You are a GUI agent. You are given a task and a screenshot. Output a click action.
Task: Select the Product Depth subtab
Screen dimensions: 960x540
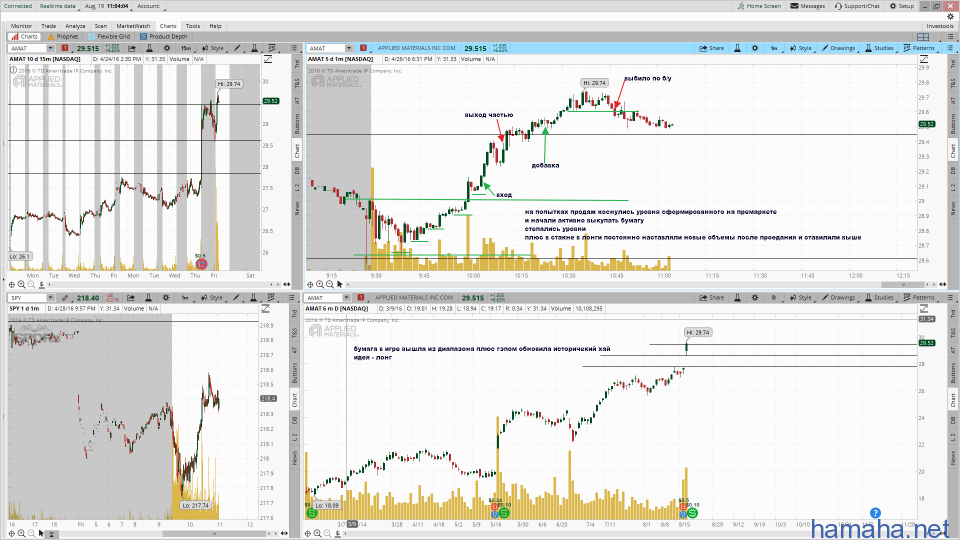[x=163, y=37]
